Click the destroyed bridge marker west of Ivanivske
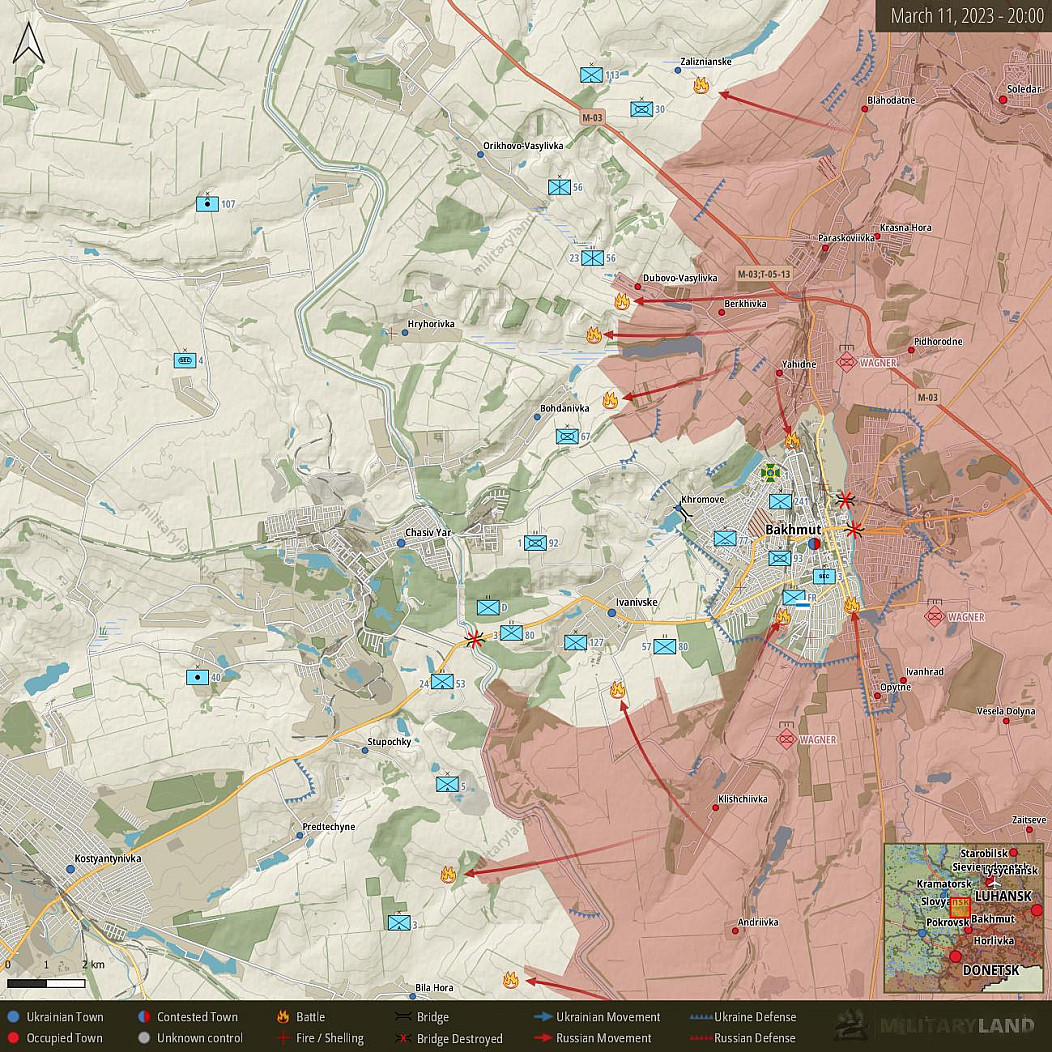The height and width of the screenshot is (1052, 1052). 476,639
